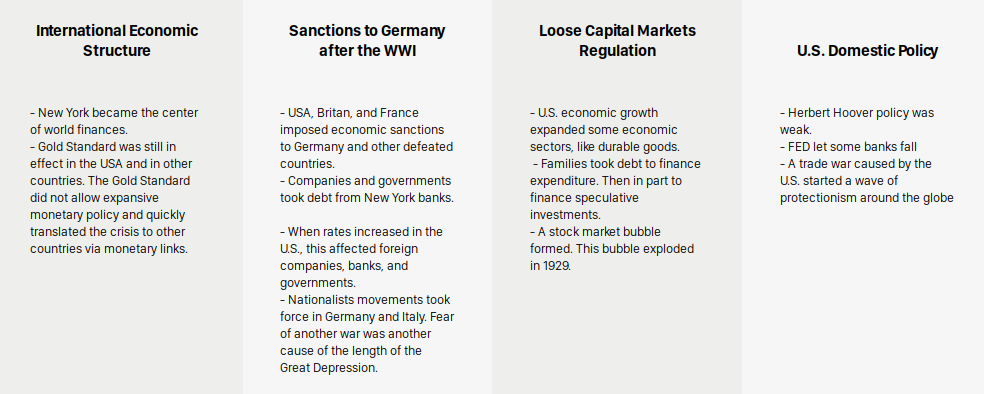Click the International Economic Structure heading
This screenshot has height=394, width=984.
117,41
